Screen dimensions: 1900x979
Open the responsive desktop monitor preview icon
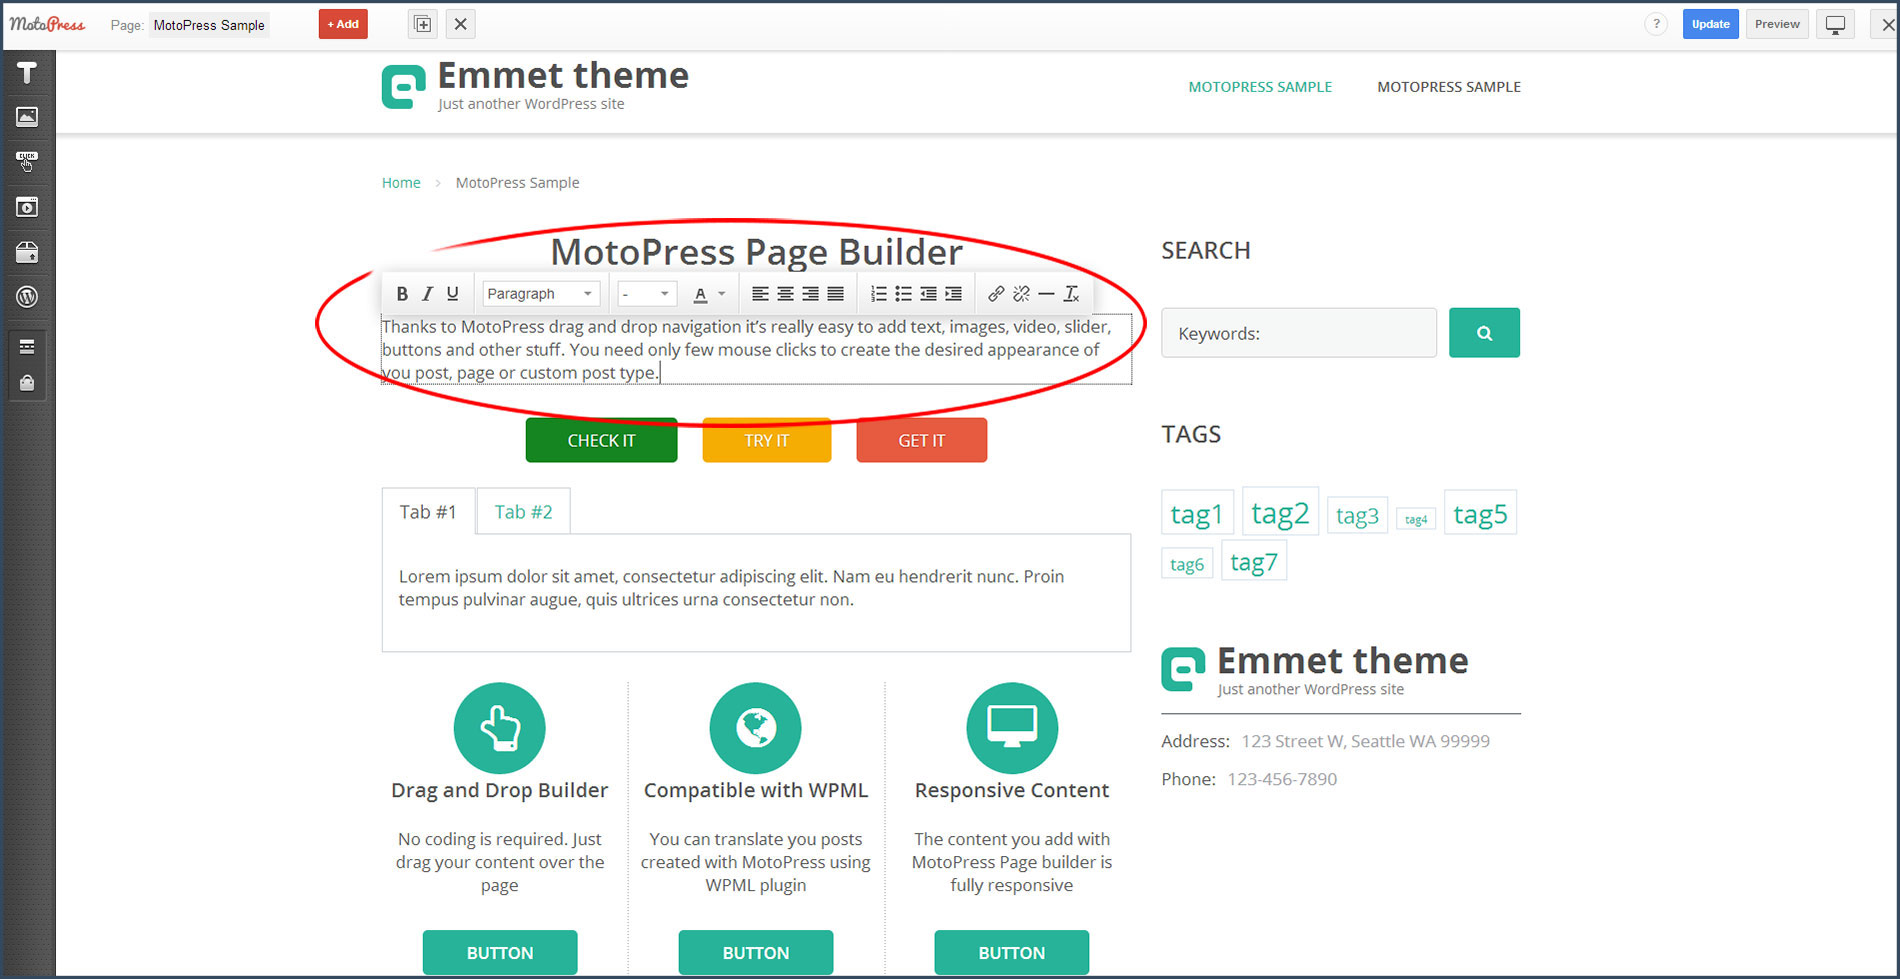click(1835, 24)
